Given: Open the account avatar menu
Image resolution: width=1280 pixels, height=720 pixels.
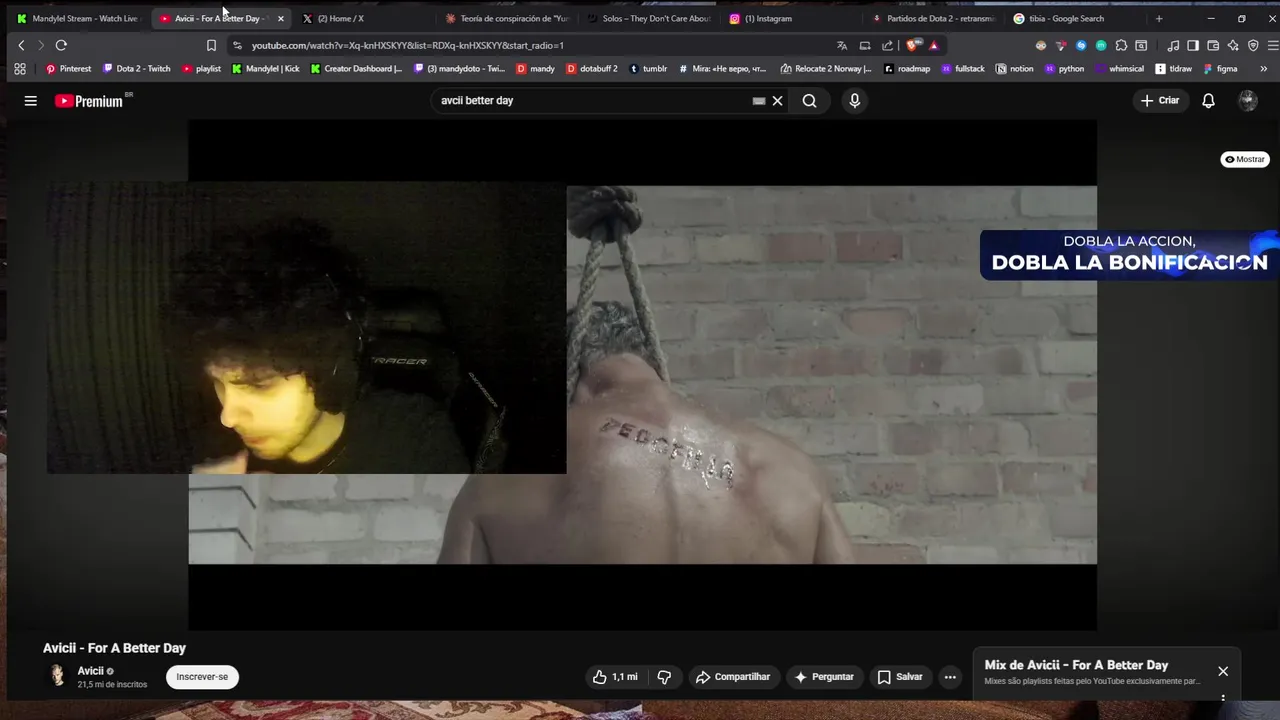Looking at the screenshot, I should 1247,100.
